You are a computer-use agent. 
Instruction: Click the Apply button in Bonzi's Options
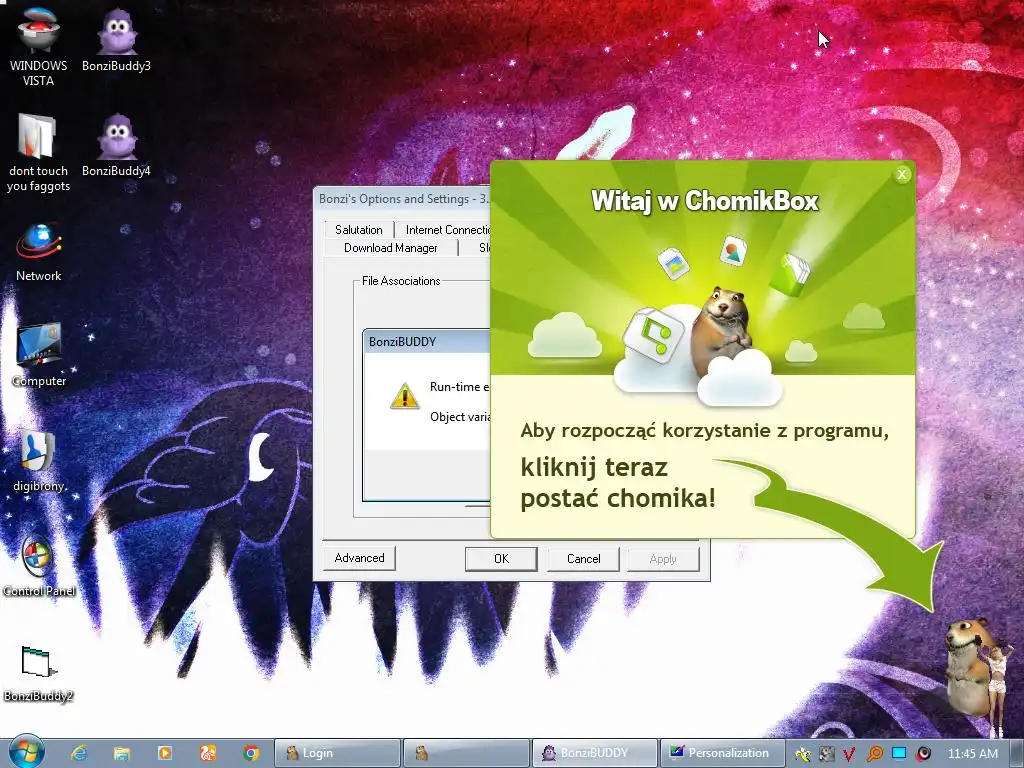coord(663,559)
